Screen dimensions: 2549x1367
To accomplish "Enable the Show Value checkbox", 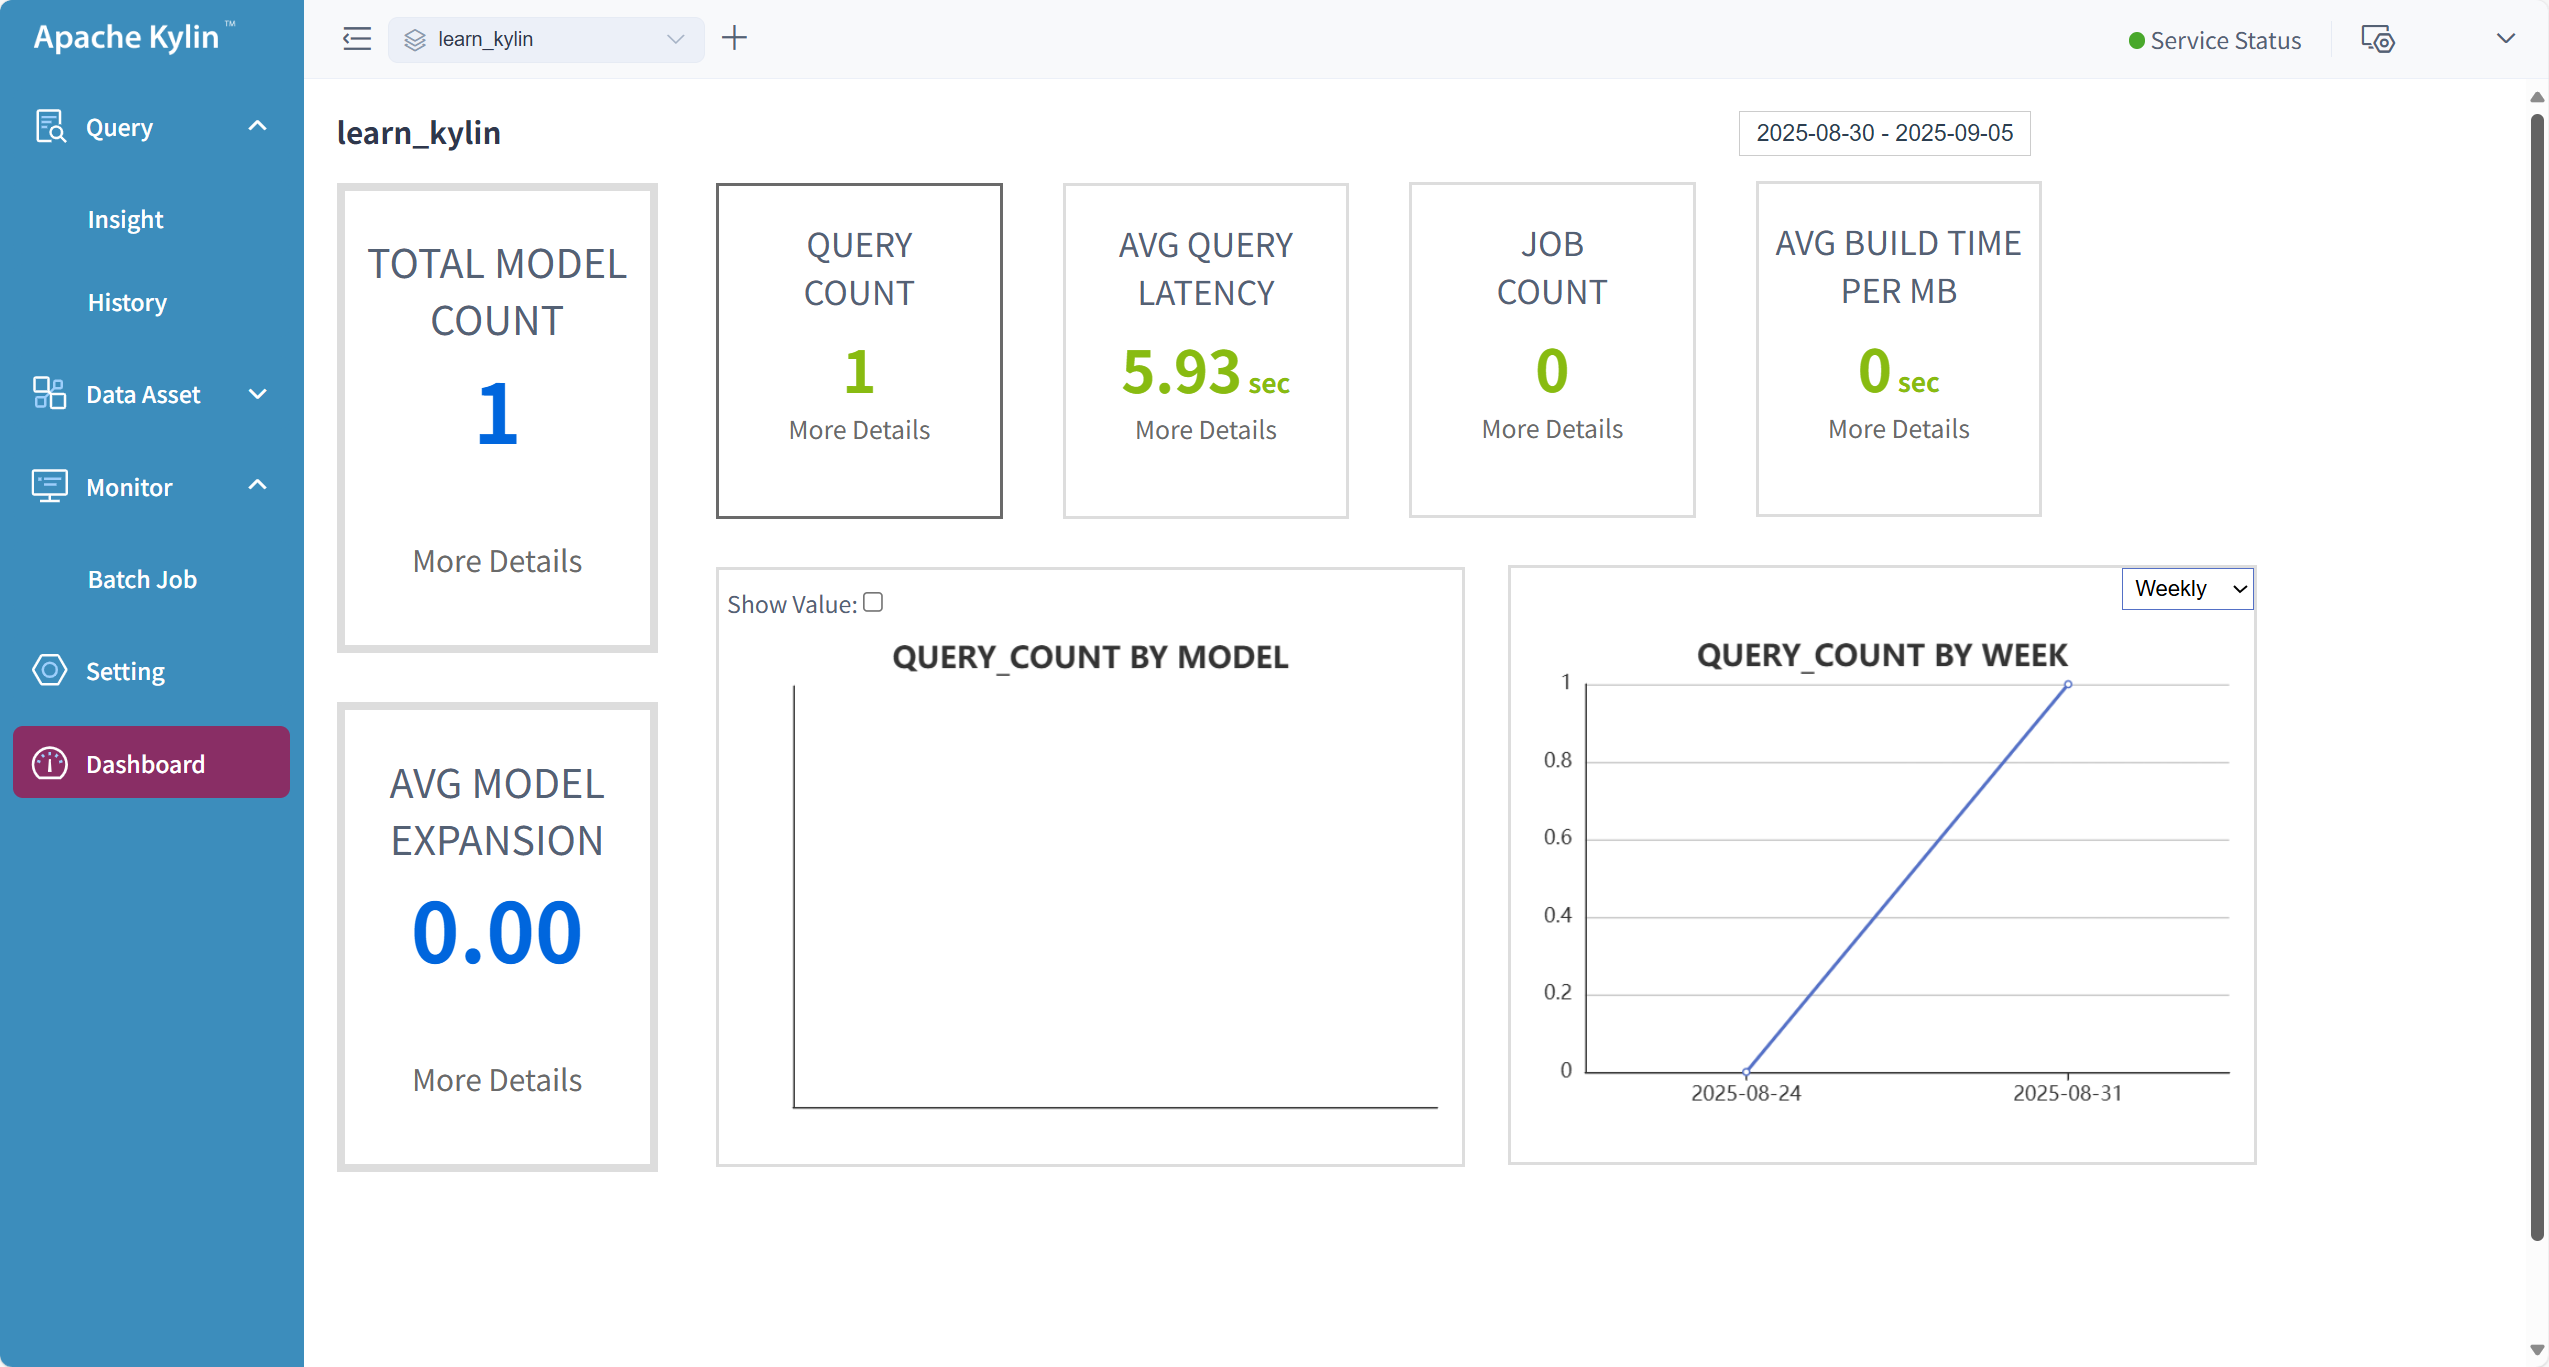I will (873, 602).
